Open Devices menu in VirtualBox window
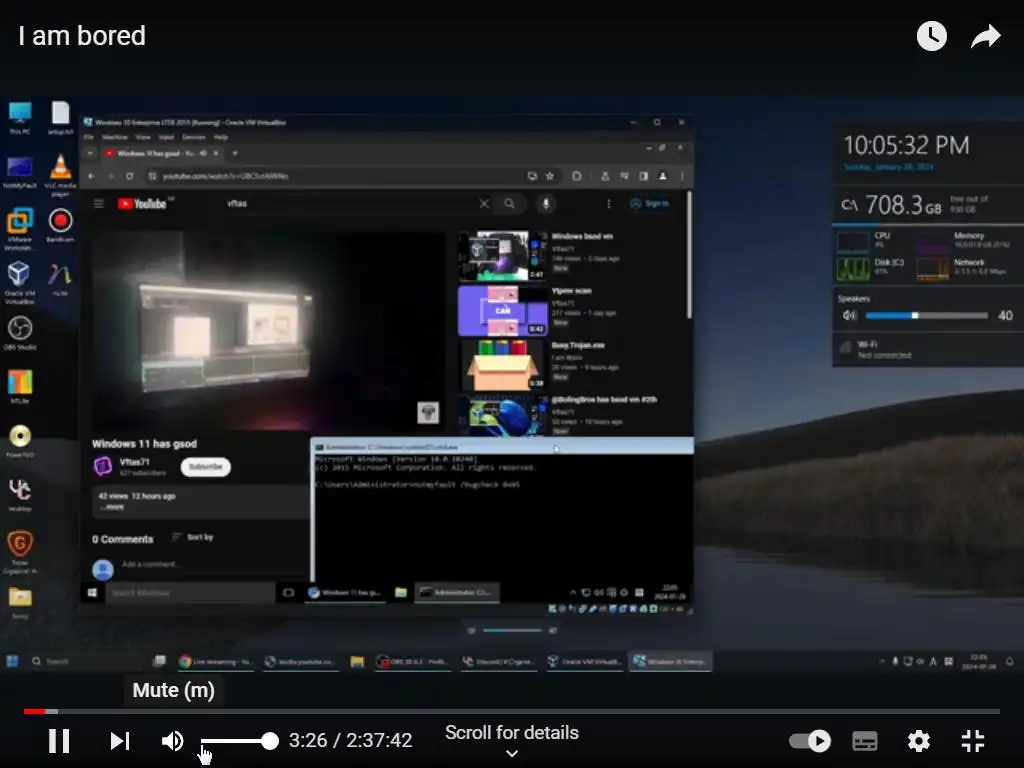This screenshot has width=1024, height=768. coord(194,137)
